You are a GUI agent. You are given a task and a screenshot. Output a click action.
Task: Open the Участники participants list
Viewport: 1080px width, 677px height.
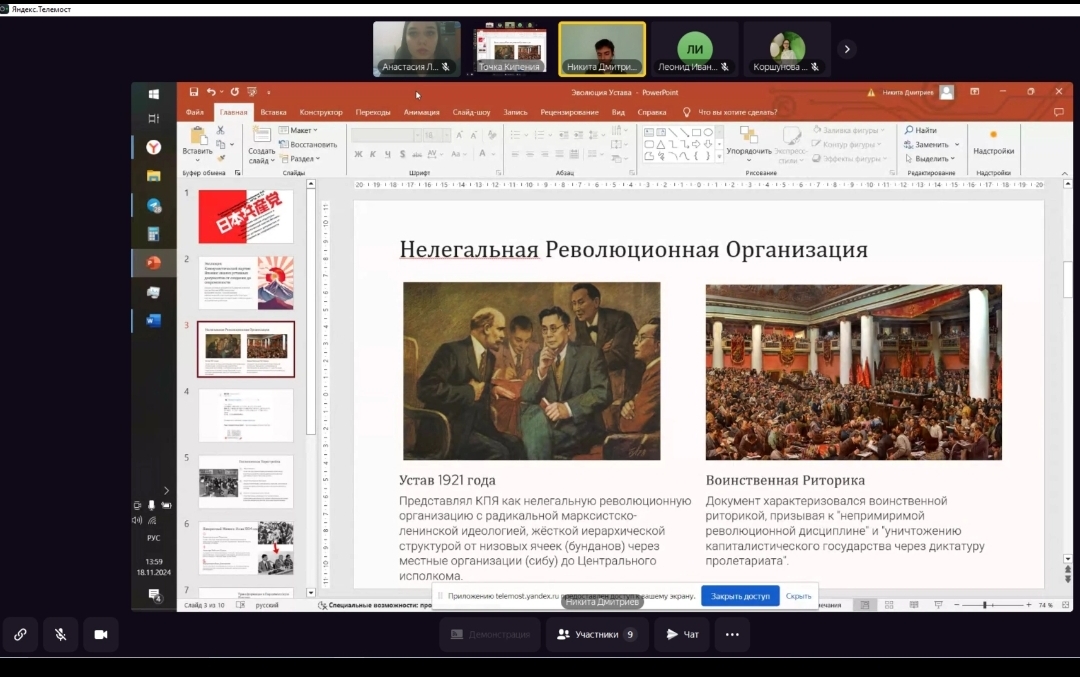point(596,634)
